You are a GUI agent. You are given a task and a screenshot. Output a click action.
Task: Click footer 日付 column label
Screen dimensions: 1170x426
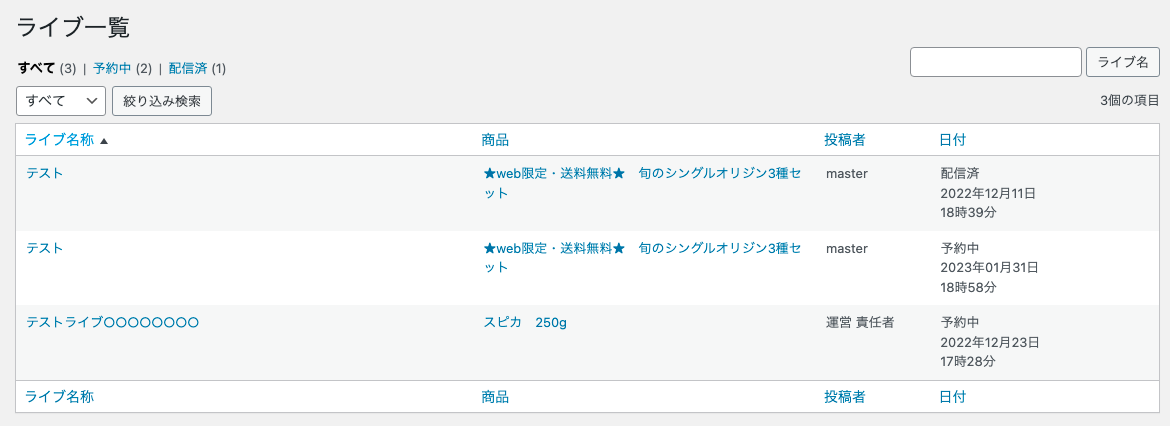952,397
